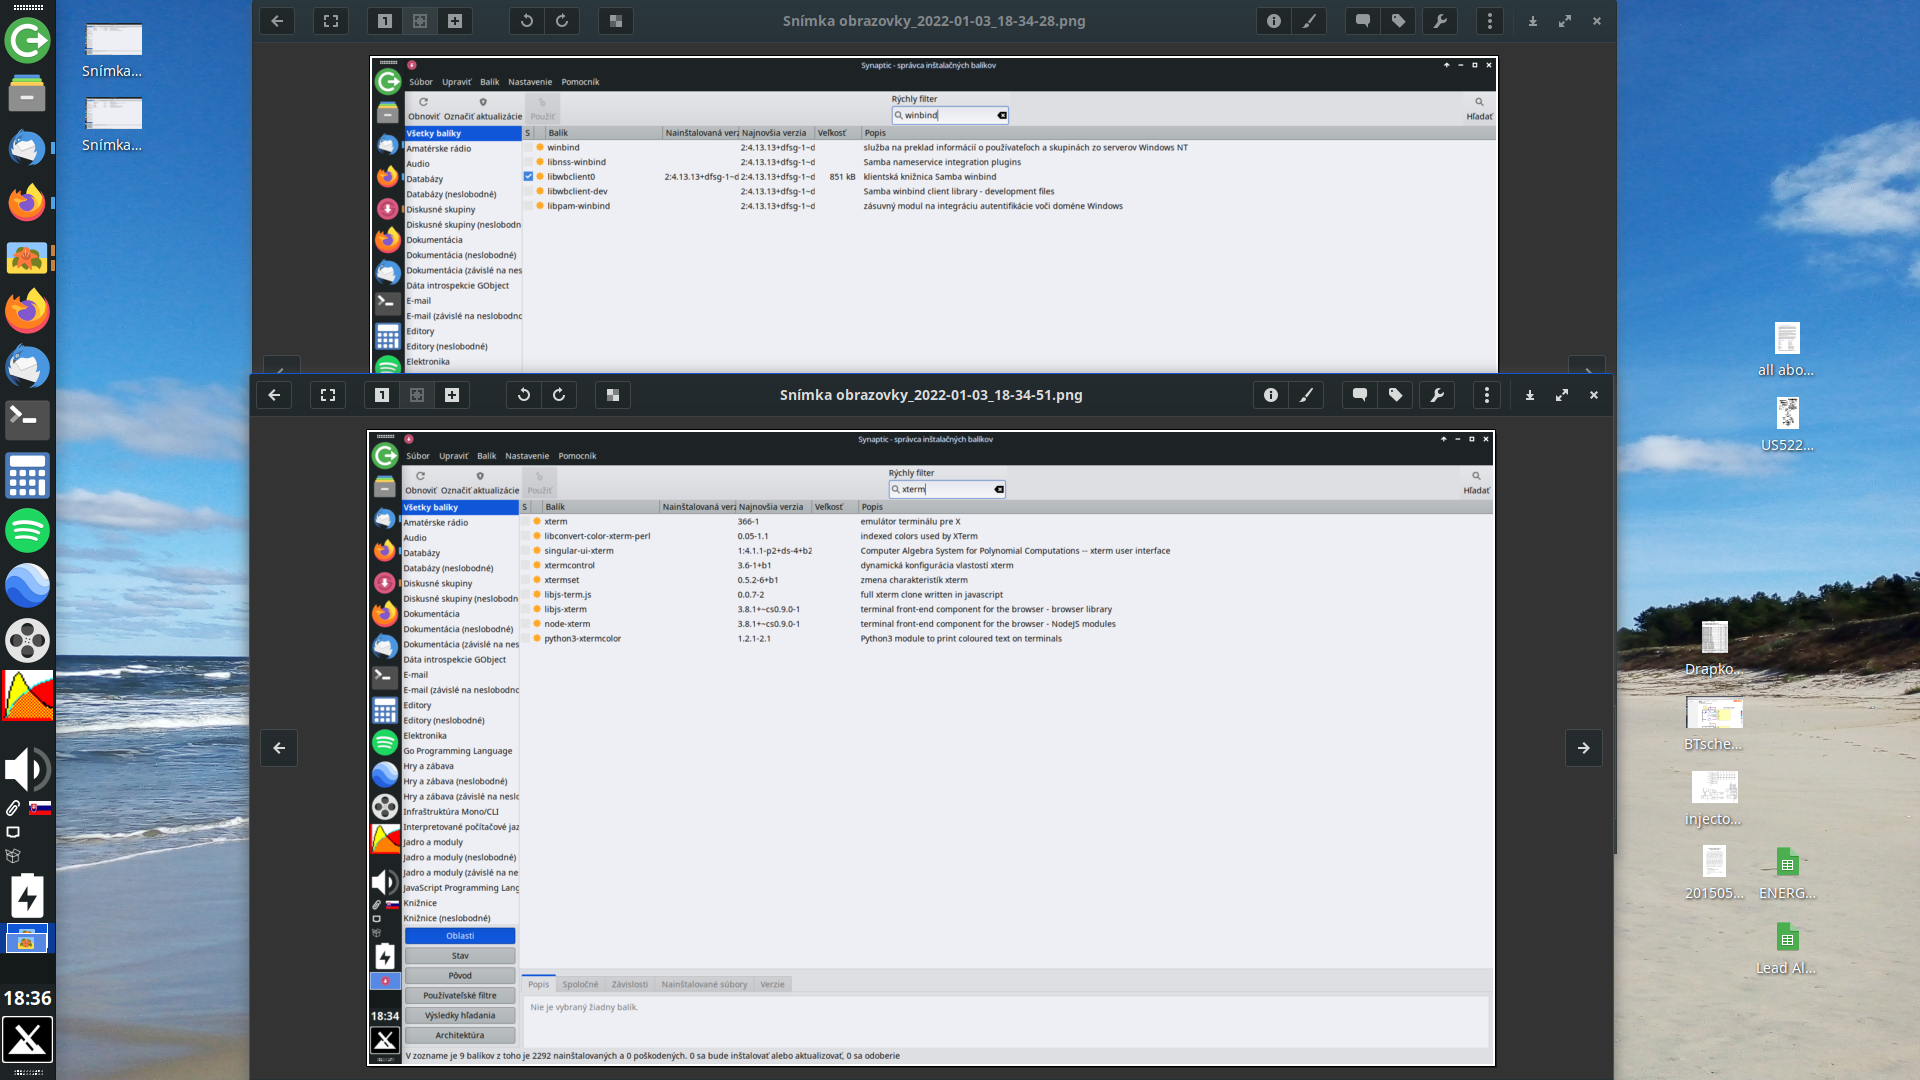1920x1080 pixels.
Task: Click download arrow in 18-34-51.png viewer titlebar
Action: point(1530,395)
